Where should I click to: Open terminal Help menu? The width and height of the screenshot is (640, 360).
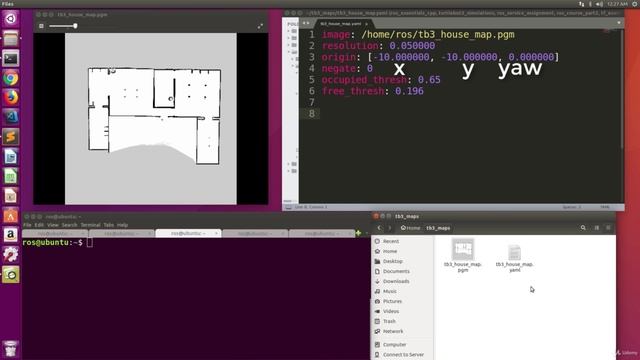(x=122, y=225)
